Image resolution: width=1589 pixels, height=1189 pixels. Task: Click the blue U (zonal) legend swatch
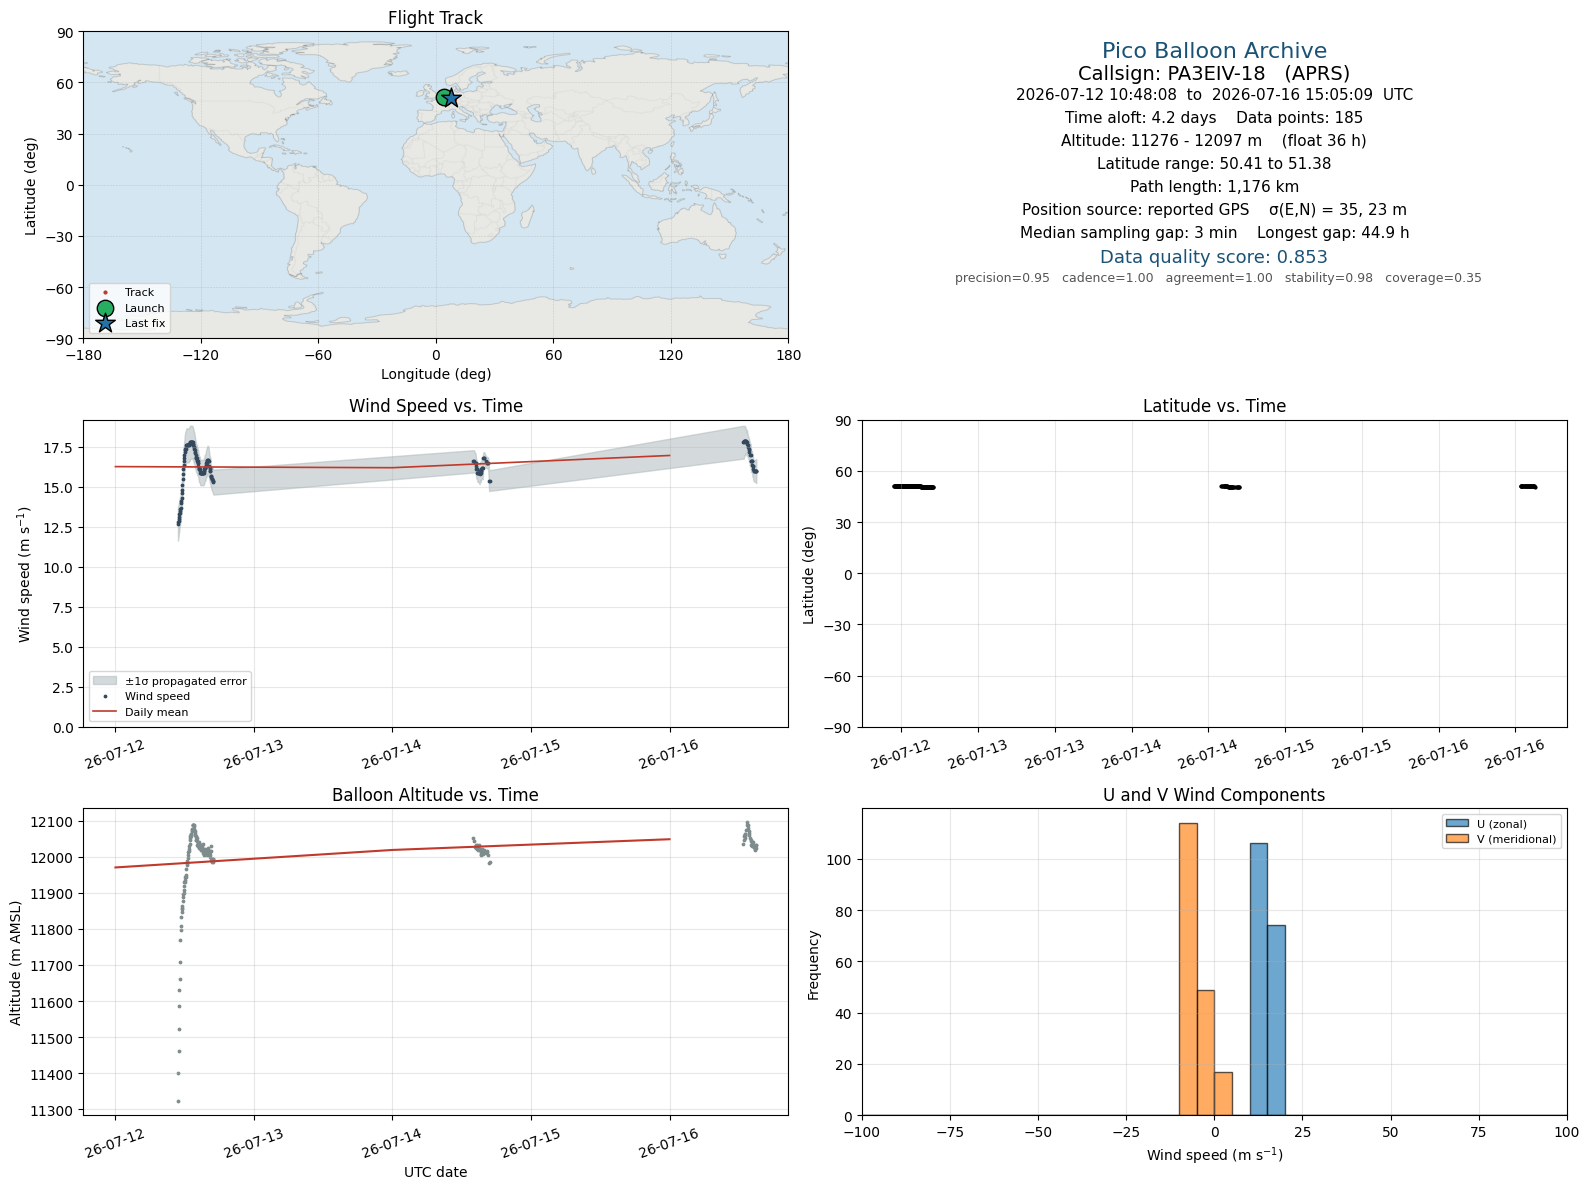pyautogui.click(x=1457, y=824)
